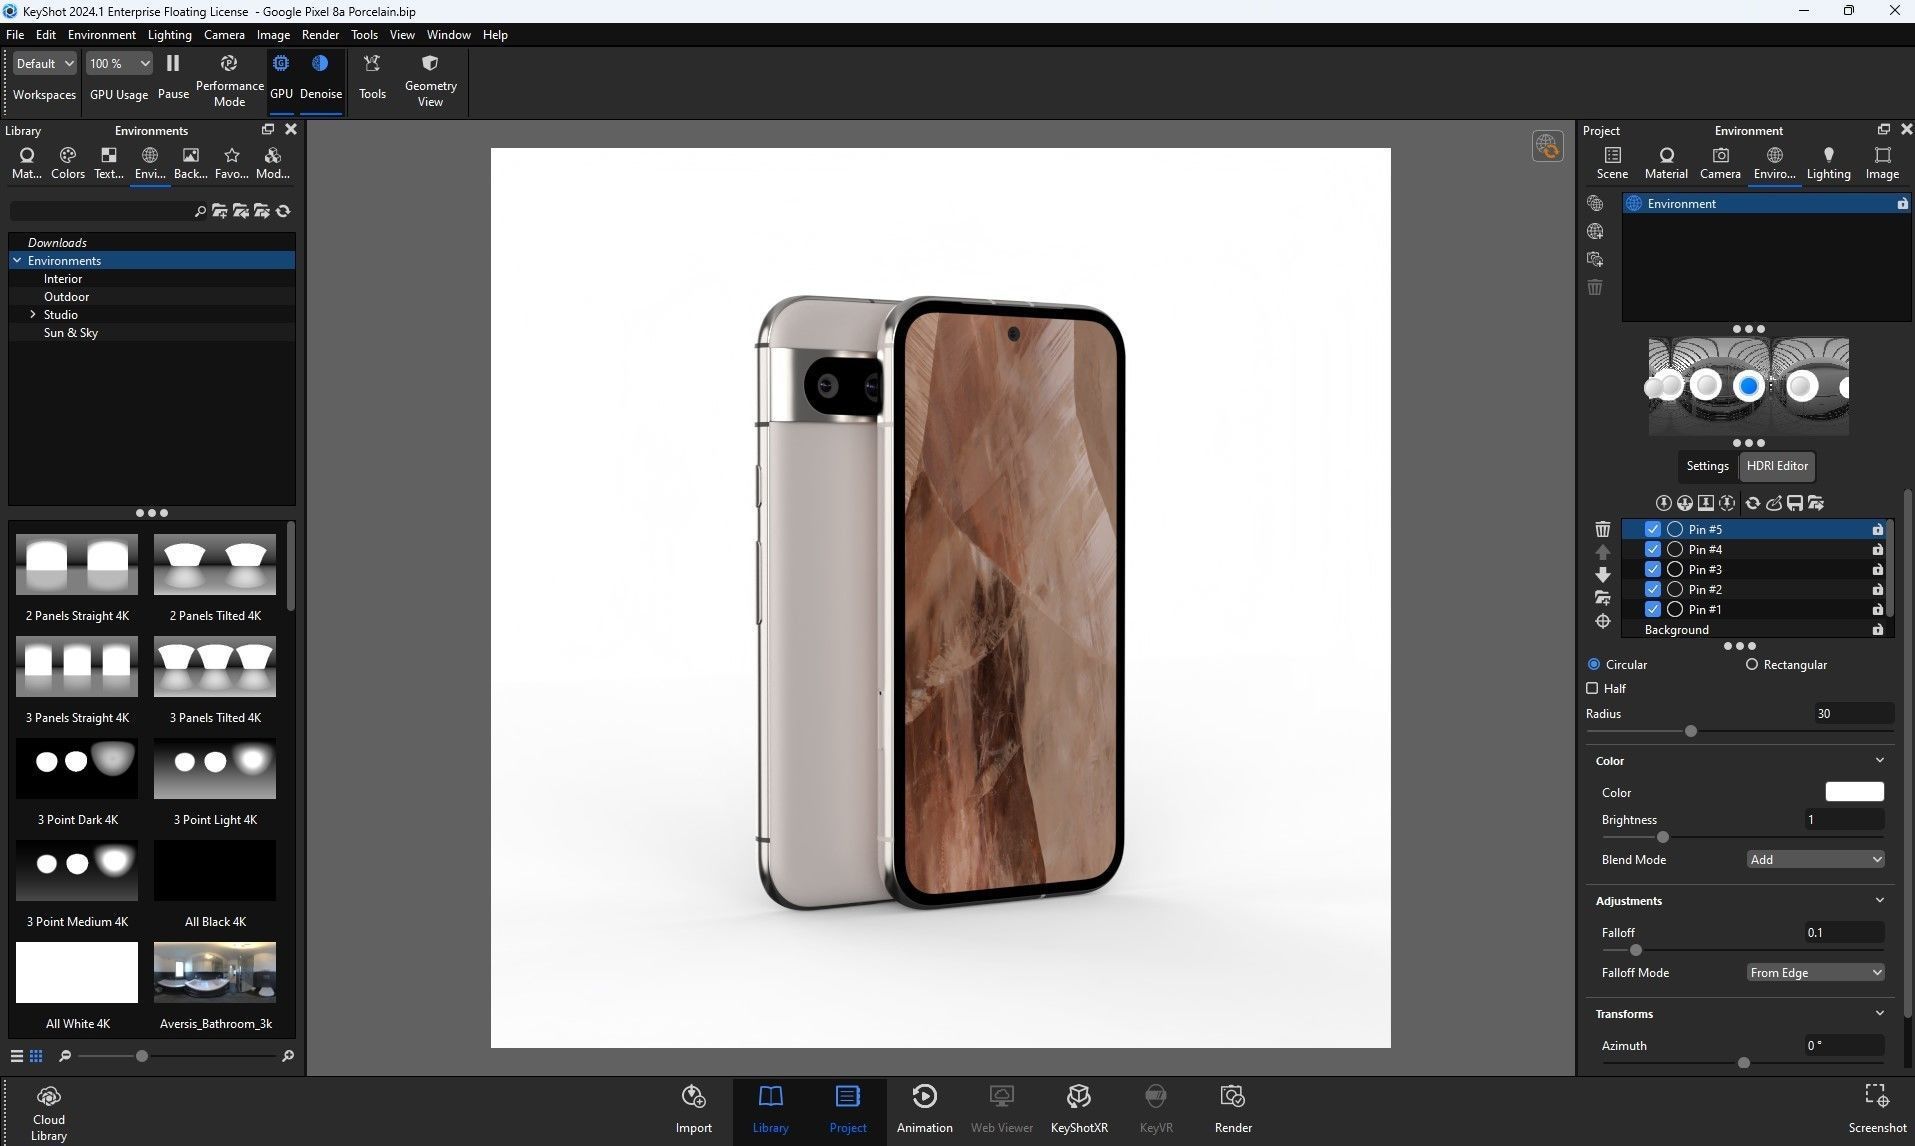1915x1146 pixels.
Task: Adjust the Radius slider
Action: [x=1690, y=731]
